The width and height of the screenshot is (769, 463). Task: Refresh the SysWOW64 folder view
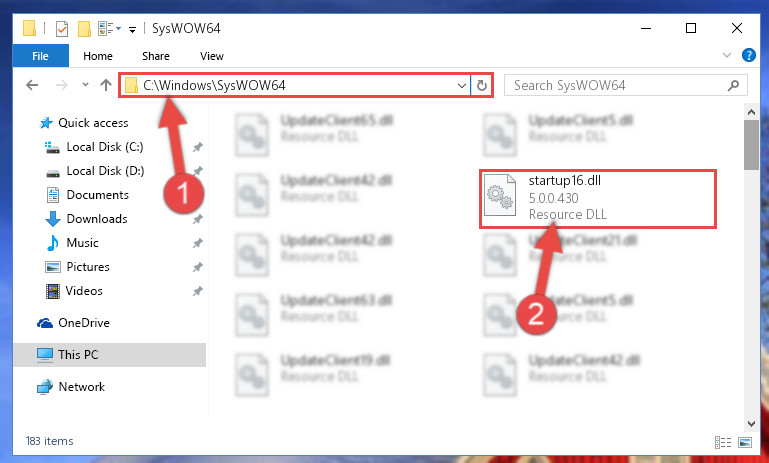pyautogui.click(x=482, y=86)
